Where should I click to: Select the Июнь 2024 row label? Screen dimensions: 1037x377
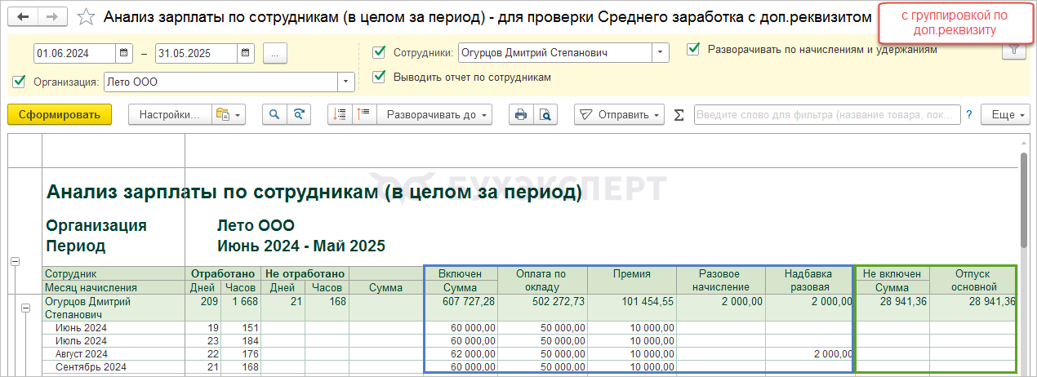81,327
